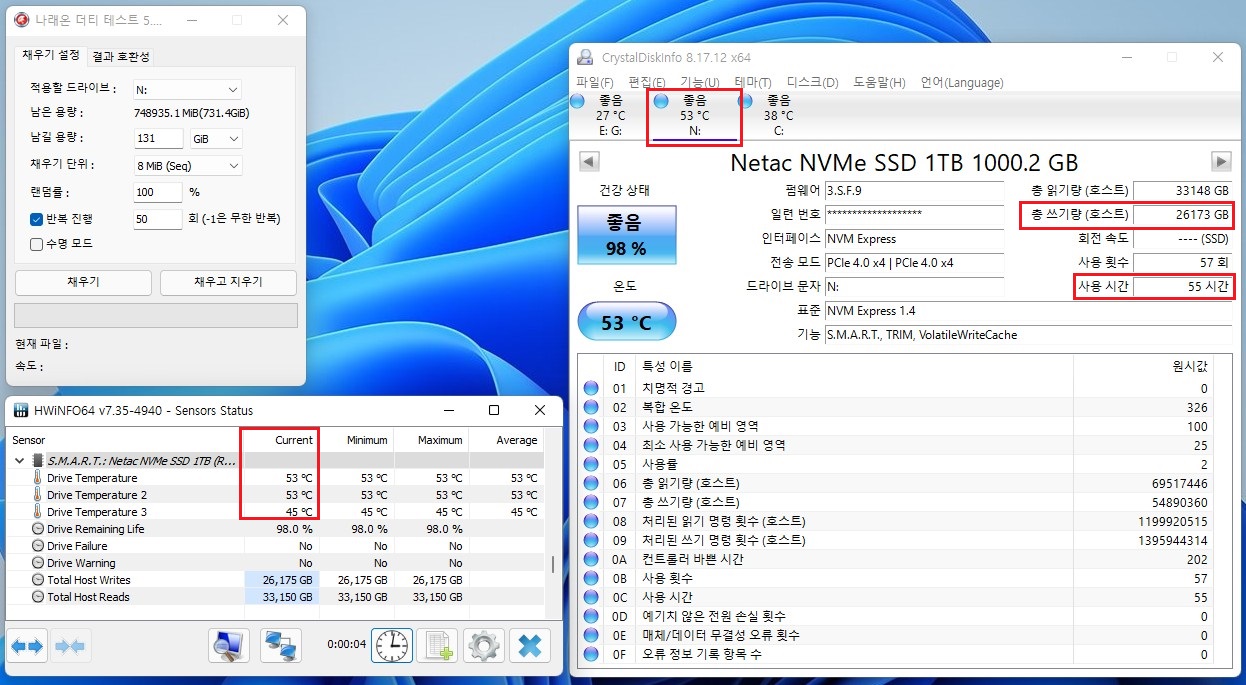Open the GiB unit dropdown
This screenshot has height=685, width=1246.
217,138
